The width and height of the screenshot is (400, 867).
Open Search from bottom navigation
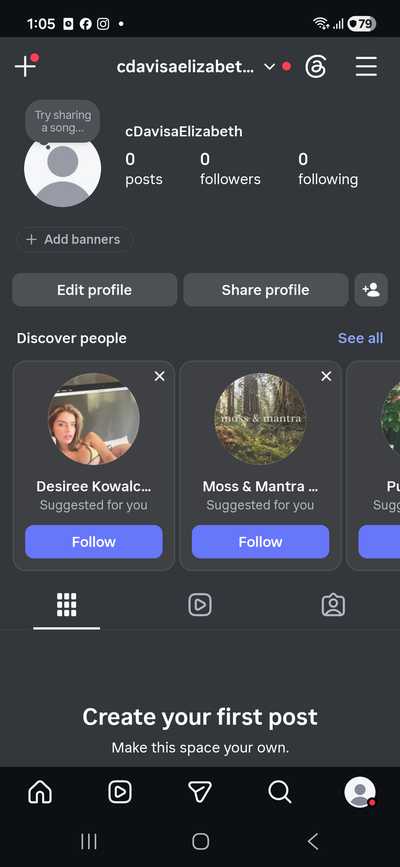pos(280,792)
